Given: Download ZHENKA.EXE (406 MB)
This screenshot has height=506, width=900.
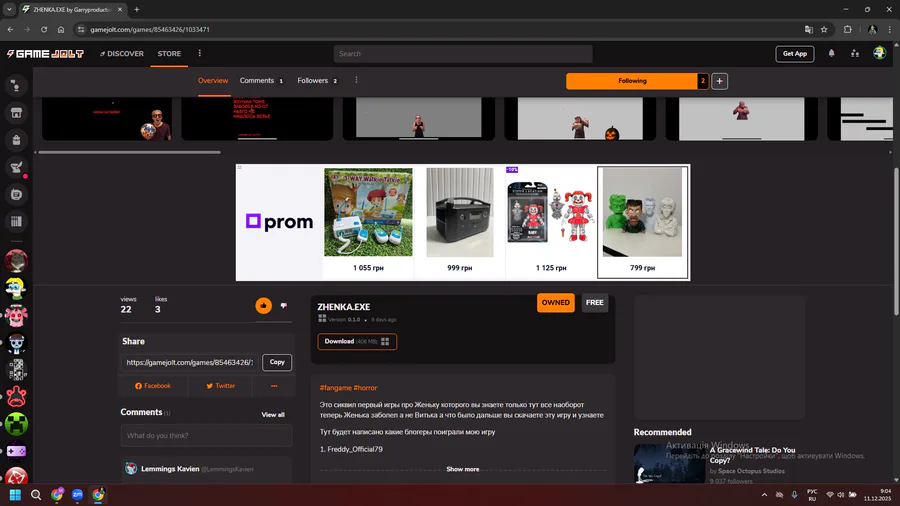Looking at the screenshot, I should pos(357,341).
